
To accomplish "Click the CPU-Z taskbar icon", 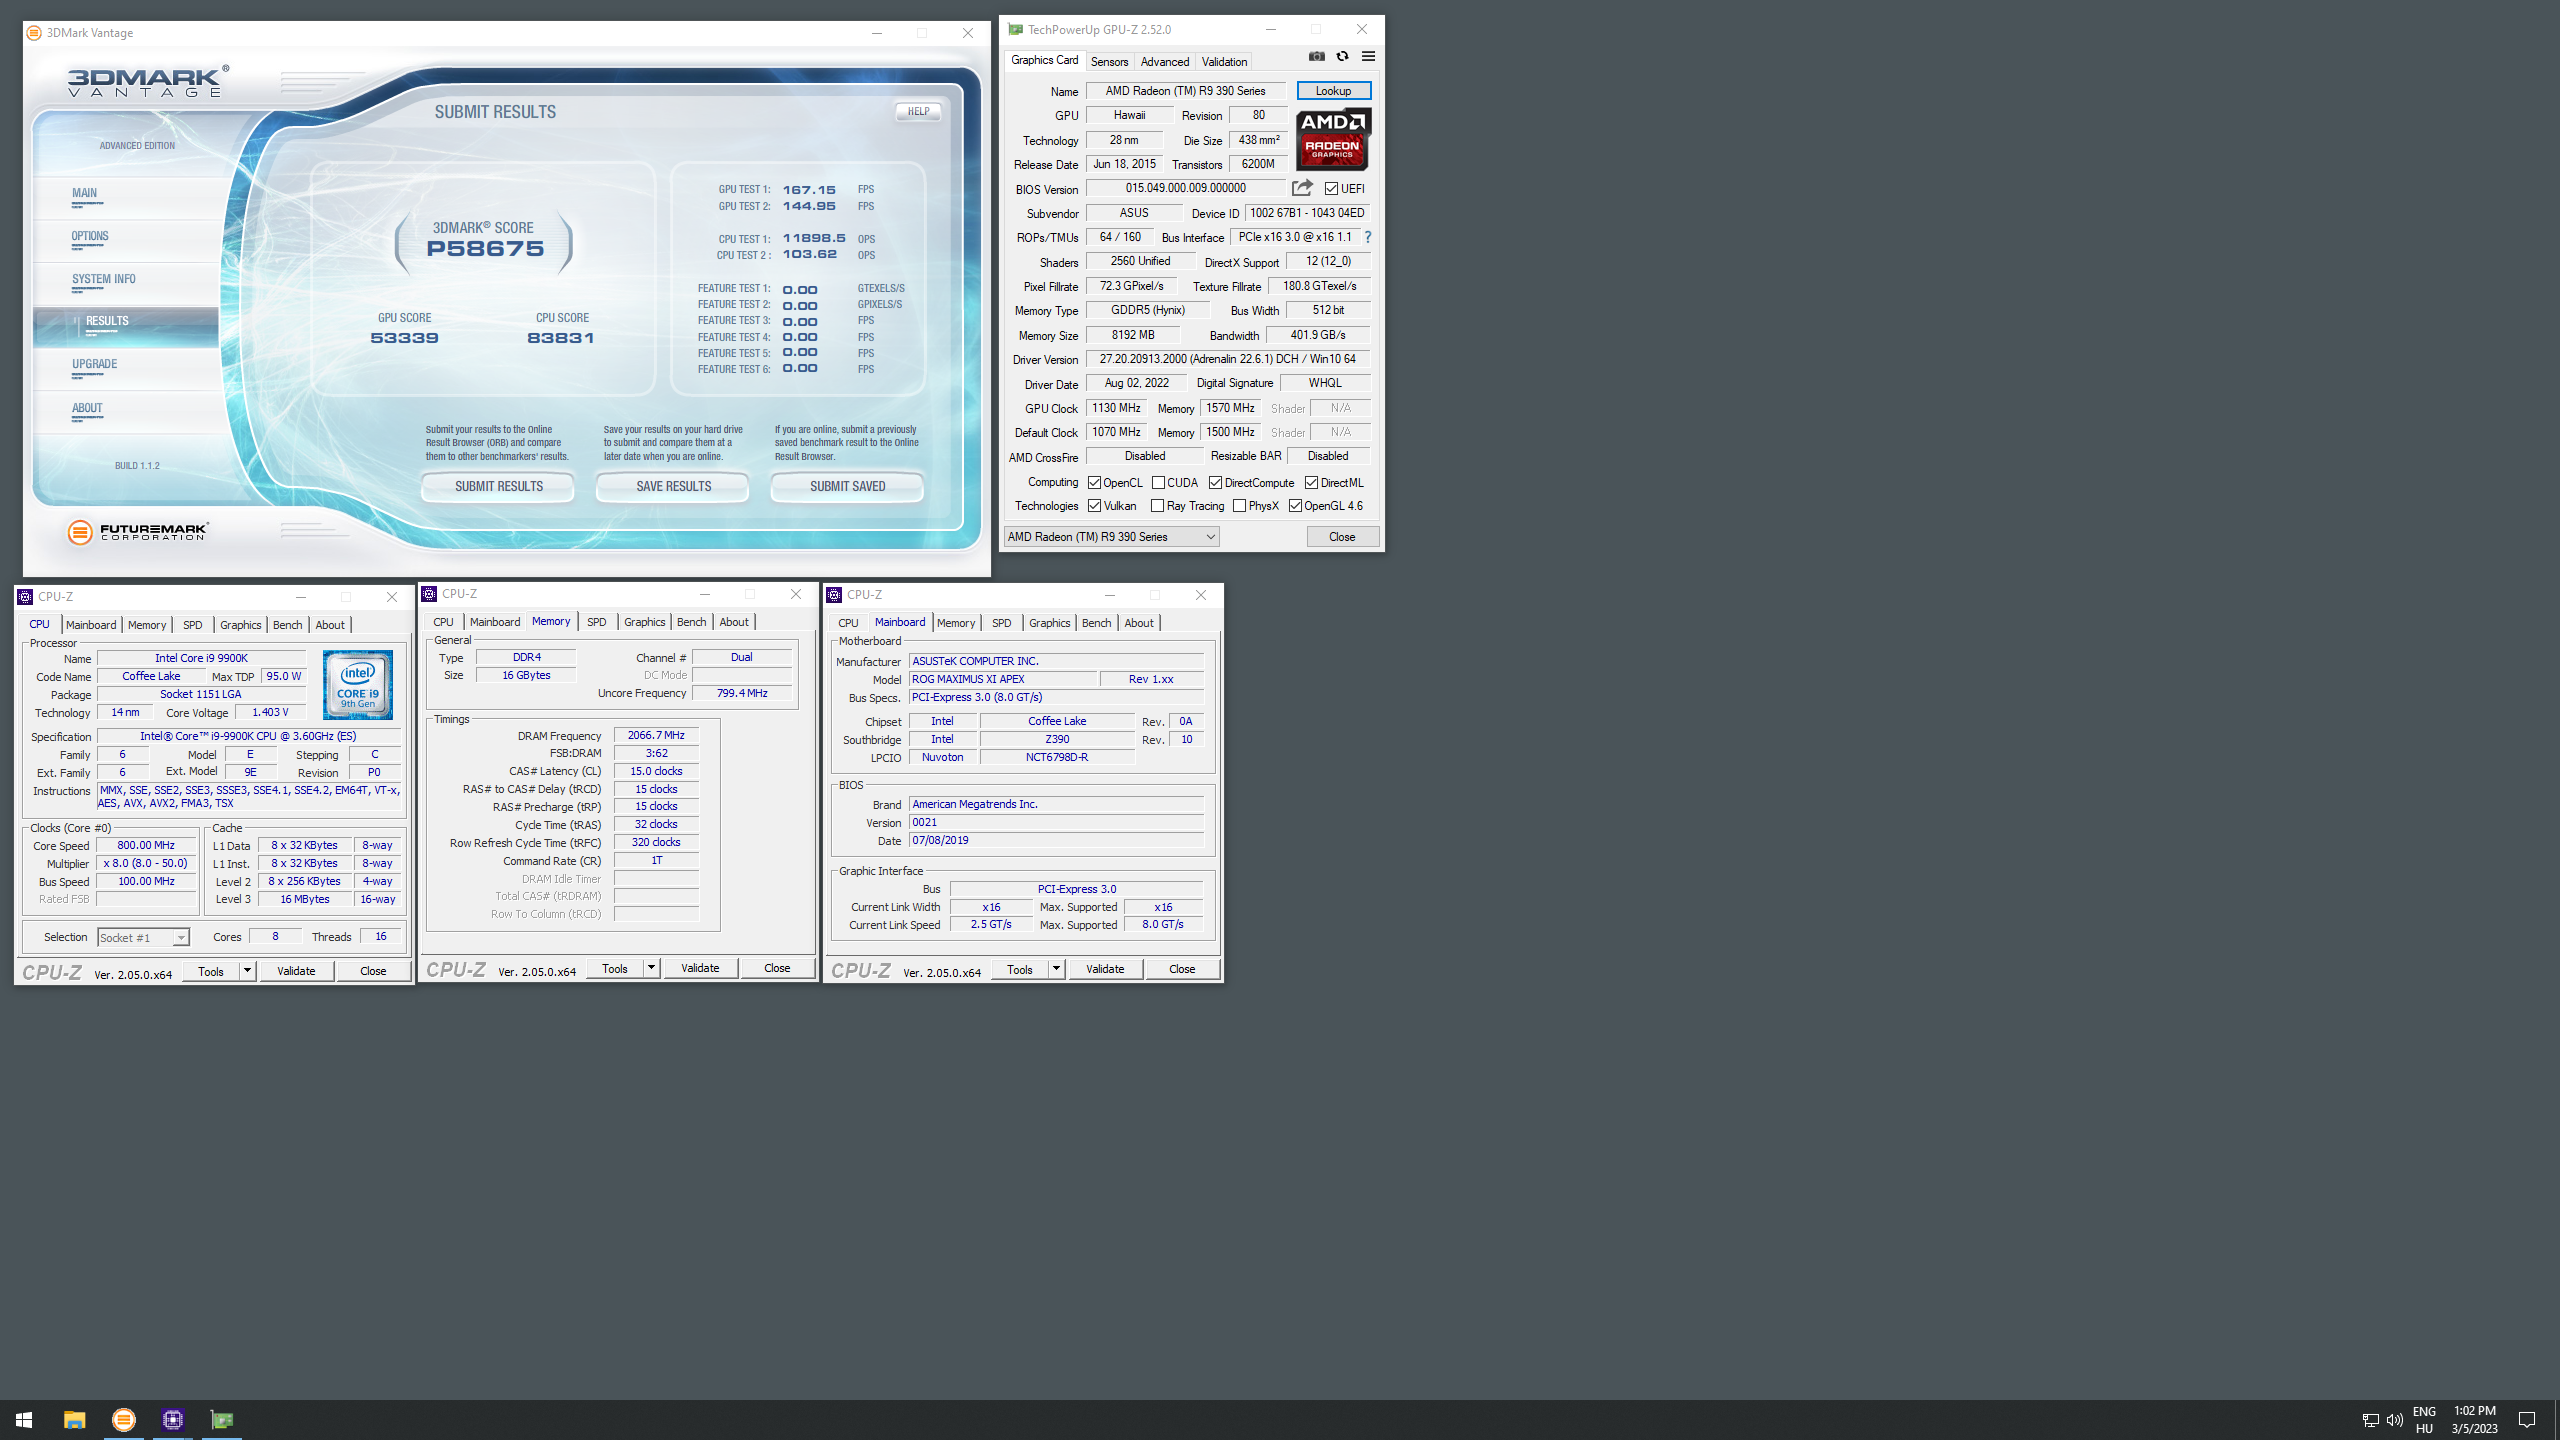I will (x=173, y=1420).
